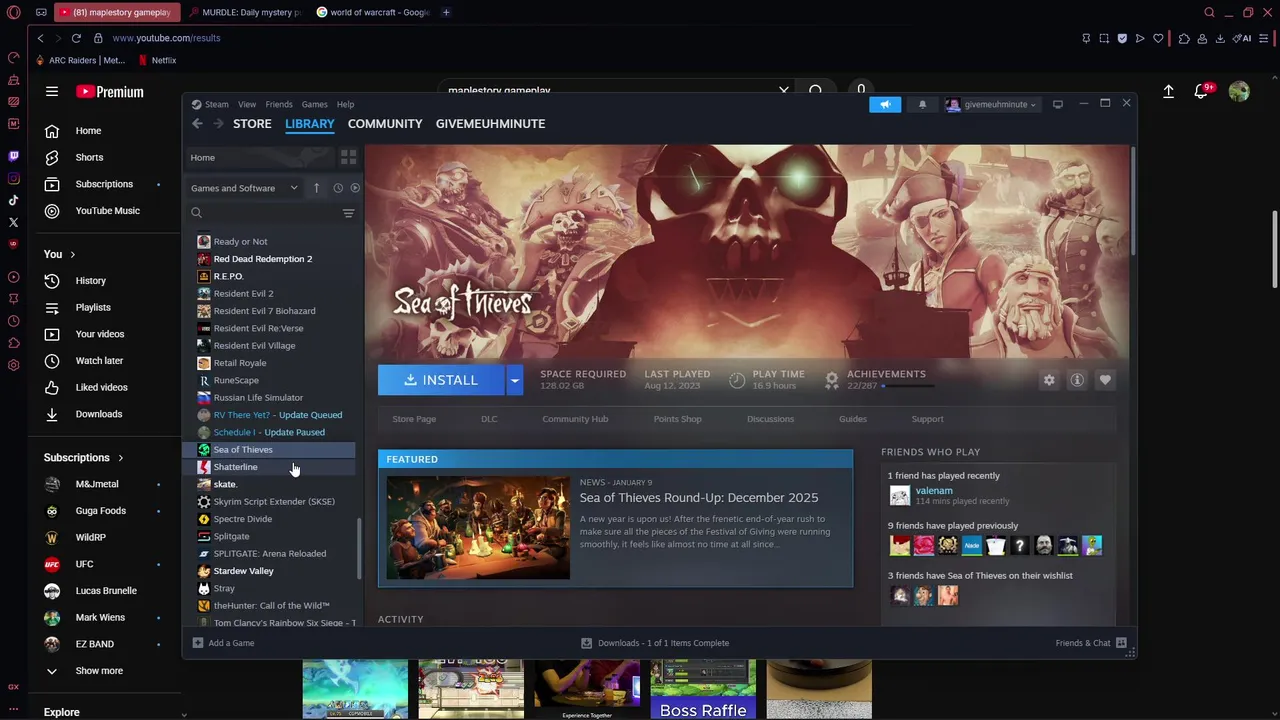Click the YouTube Premium logo
The height and width of the screenshot is (720, 1280).
tap(110, 92)
